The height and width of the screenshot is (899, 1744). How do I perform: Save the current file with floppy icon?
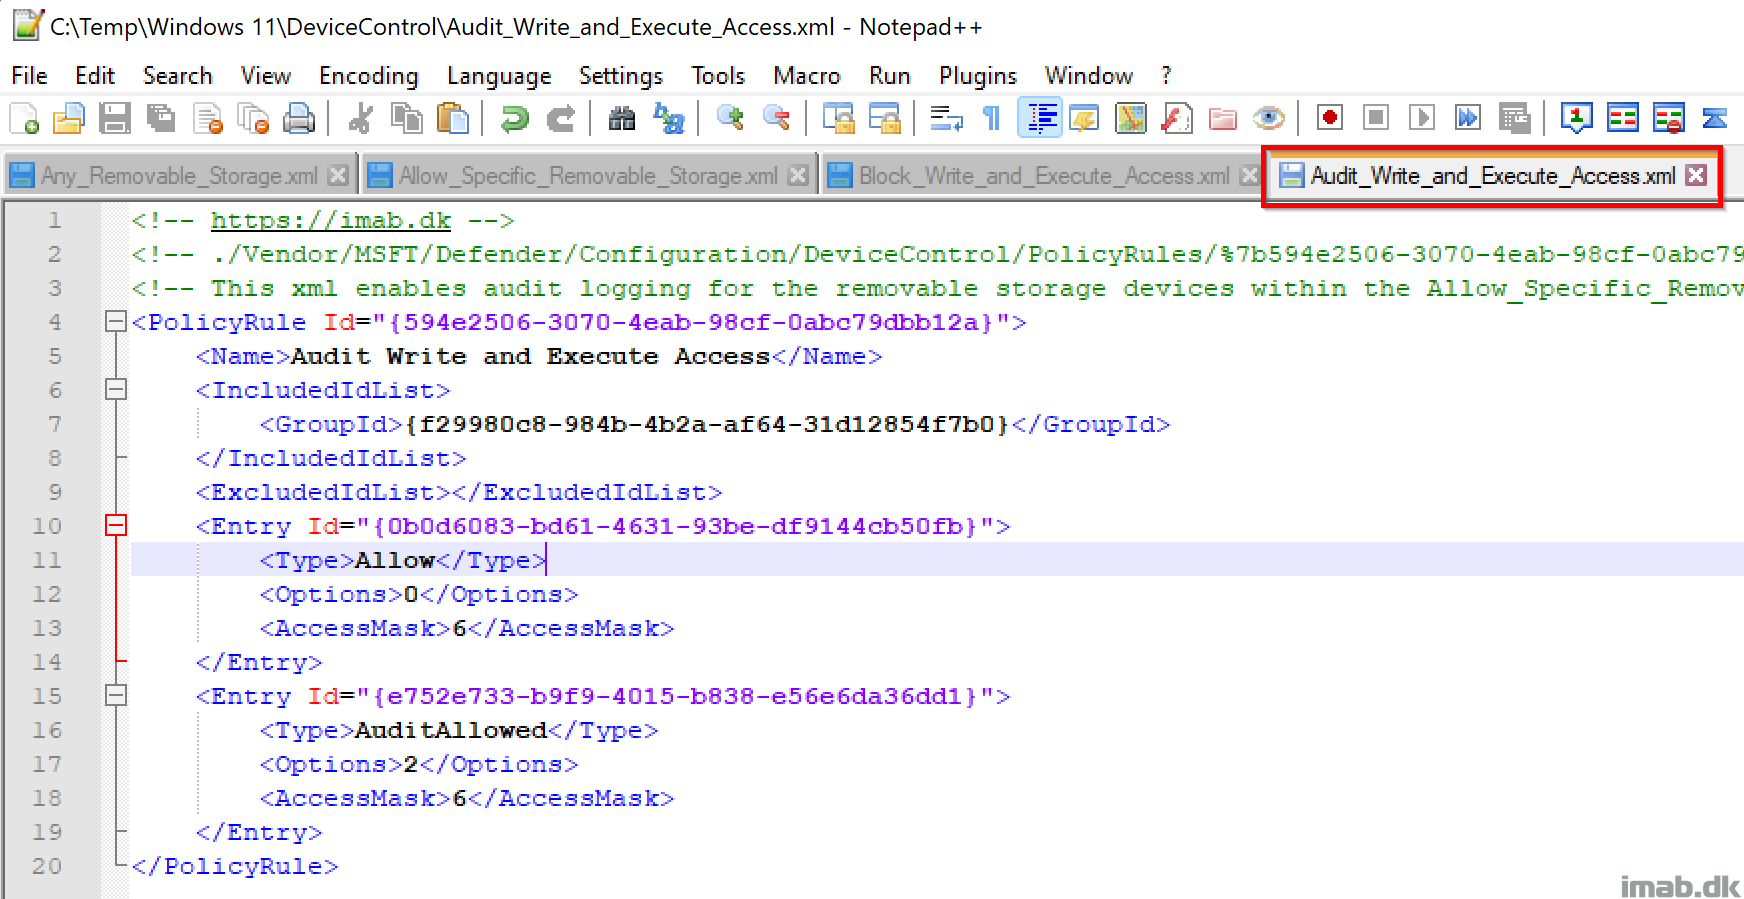[x=115, y=118]
